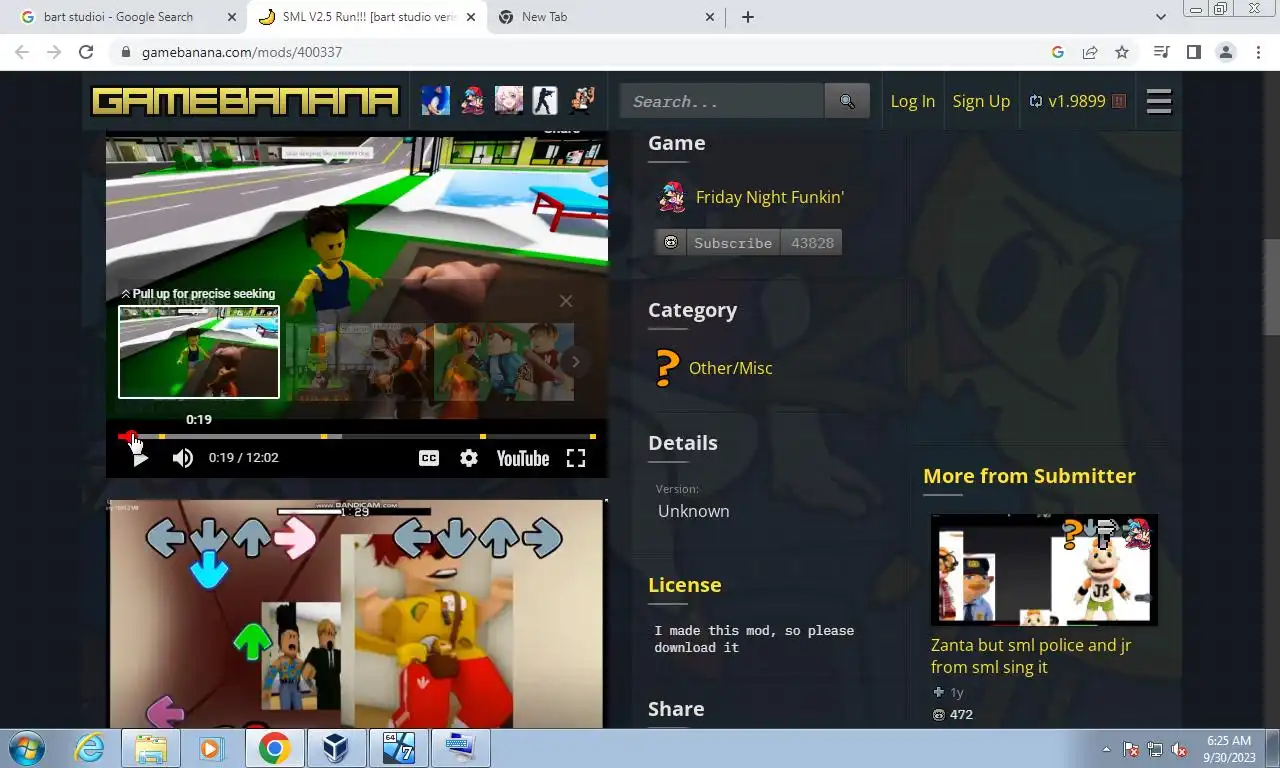This screenshot has width=1280, height=768.
Task: Open the Sign Up link
Action: [x=981, y=101]
